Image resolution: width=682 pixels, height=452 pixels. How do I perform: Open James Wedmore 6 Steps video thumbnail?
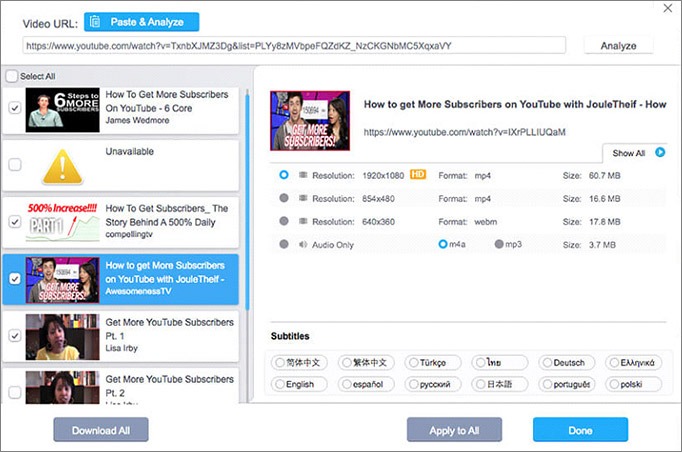(x=62, y=110)
